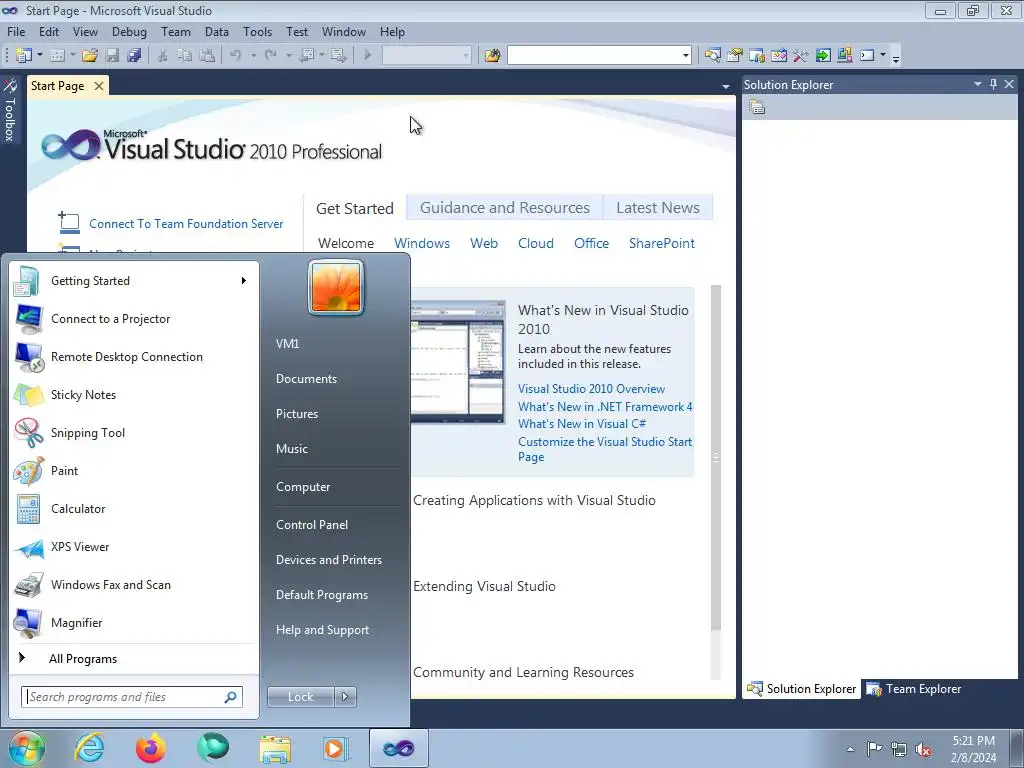Expand All Programs in the Start menu

(x=83, y=658)
